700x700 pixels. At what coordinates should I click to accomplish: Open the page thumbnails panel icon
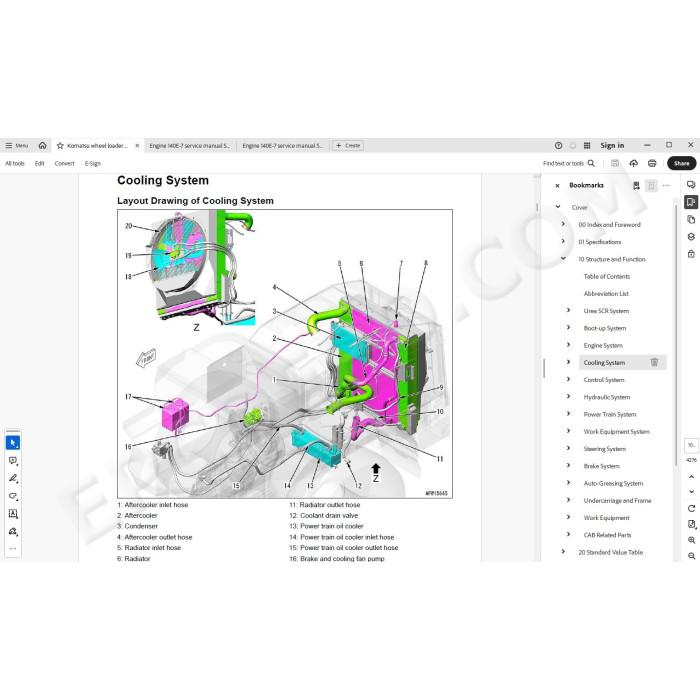coord(691,220)
